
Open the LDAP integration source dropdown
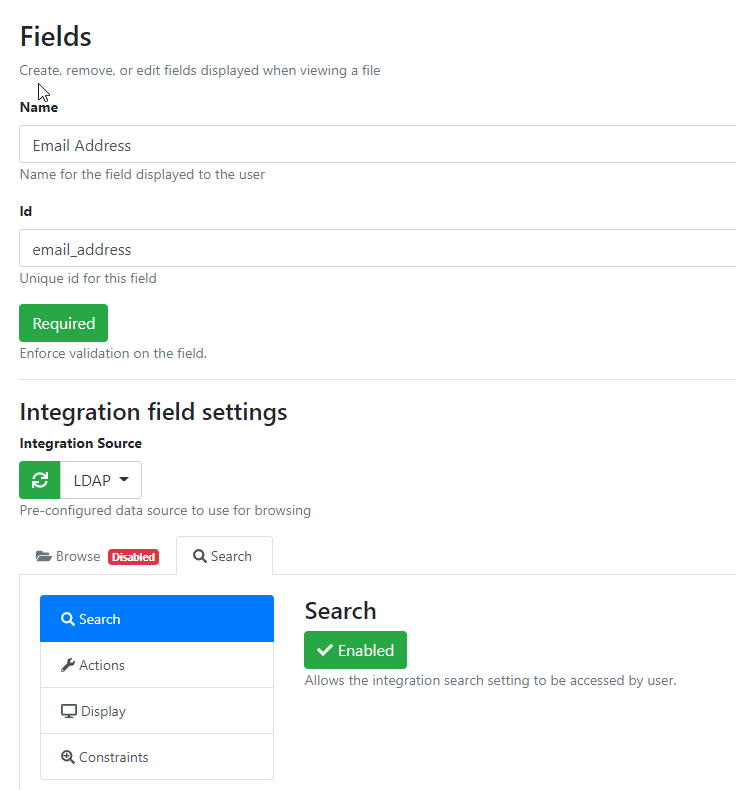click(101, 480)
